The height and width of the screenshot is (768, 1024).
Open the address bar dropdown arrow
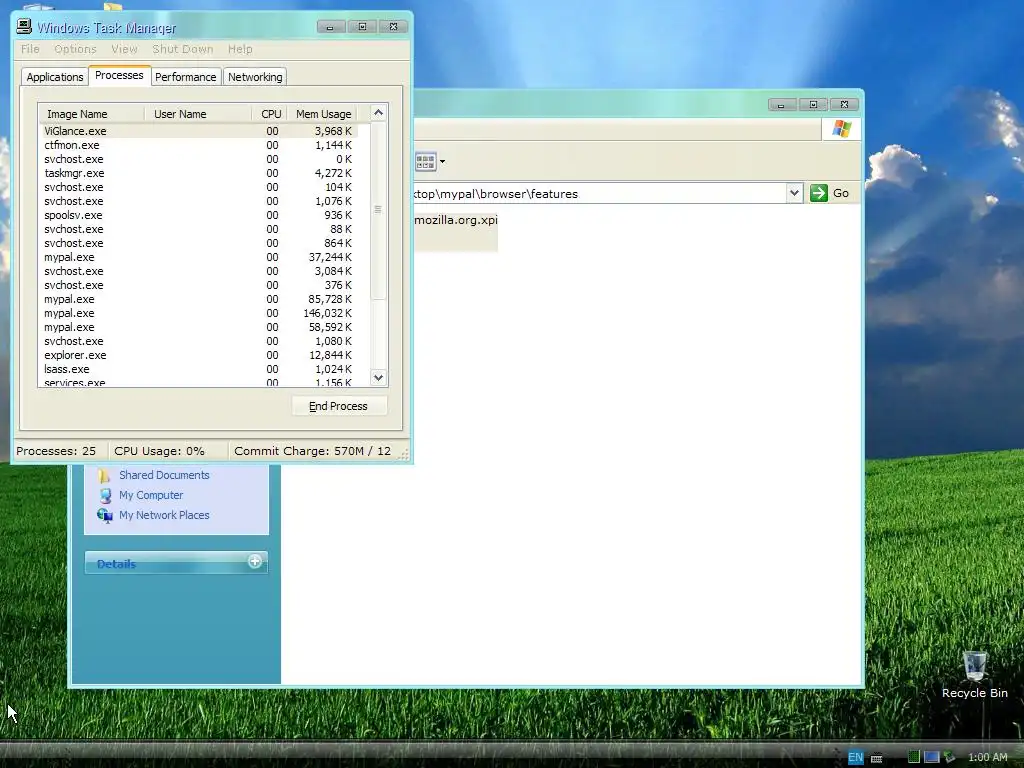click(x=794, y=193)
